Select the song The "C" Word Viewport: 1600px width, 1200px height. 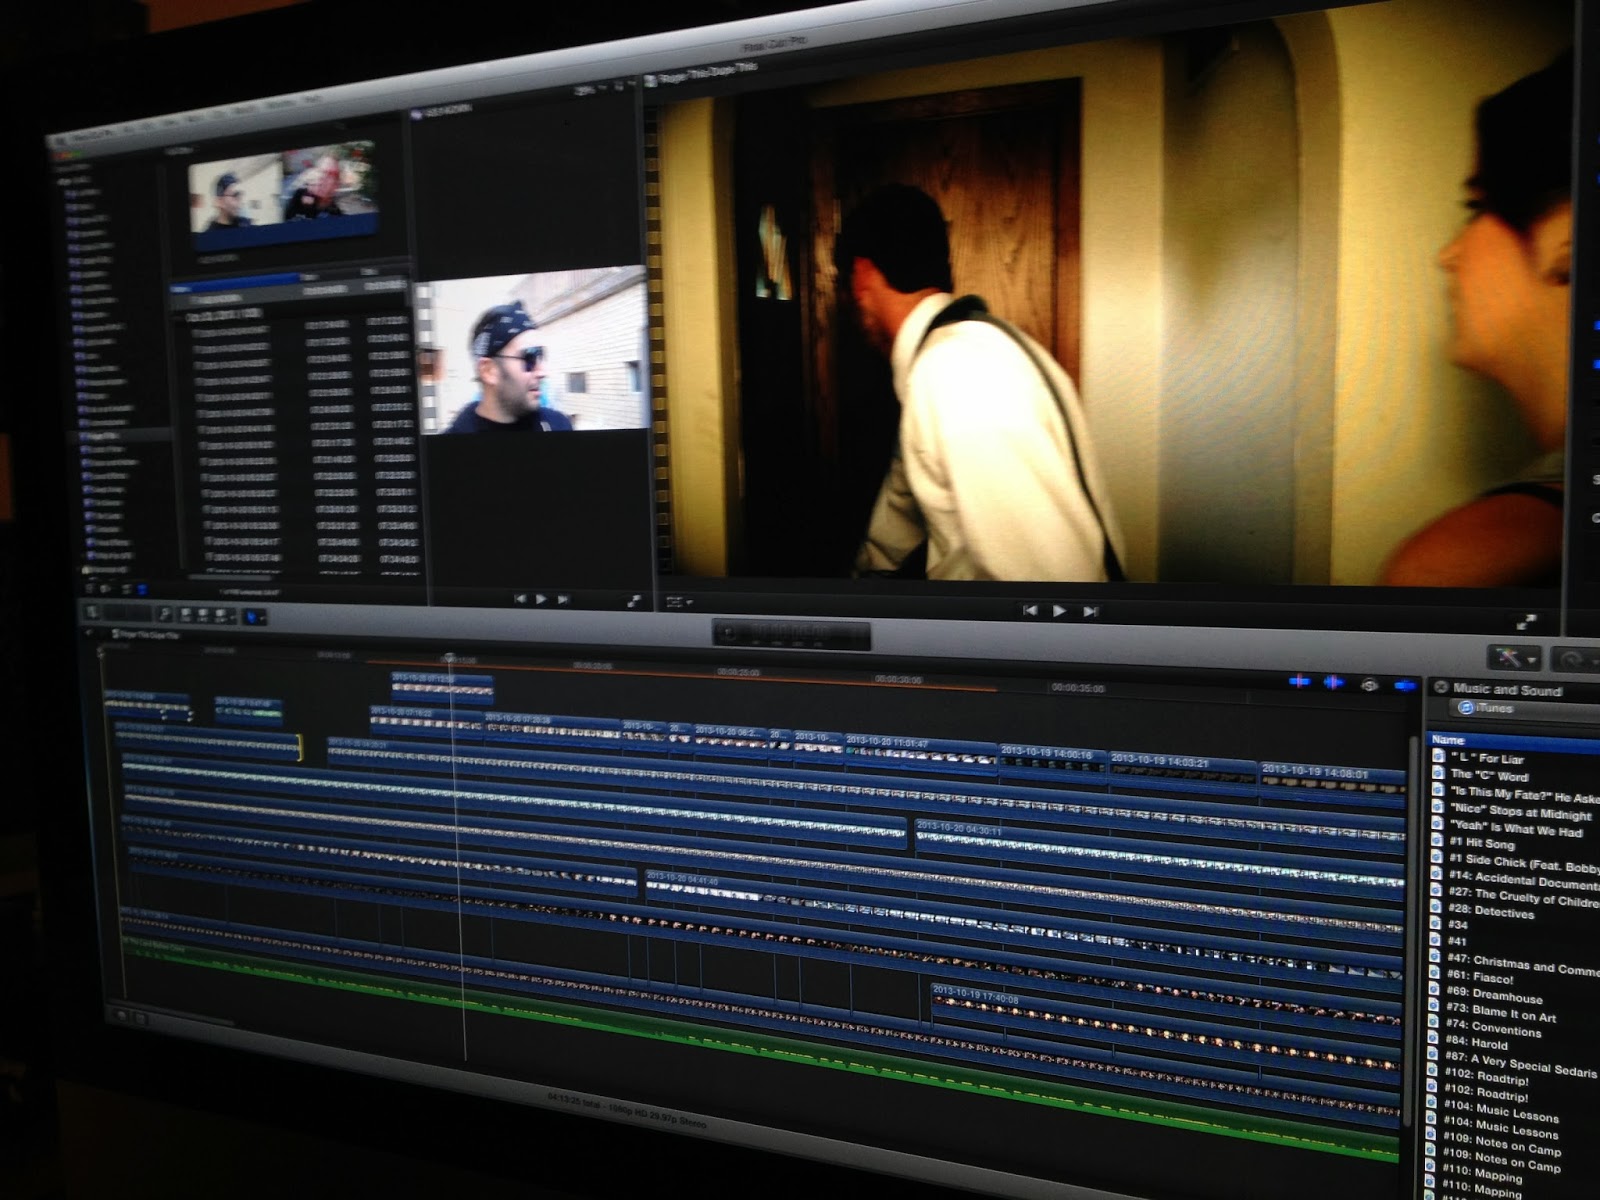coord(1488,775)
